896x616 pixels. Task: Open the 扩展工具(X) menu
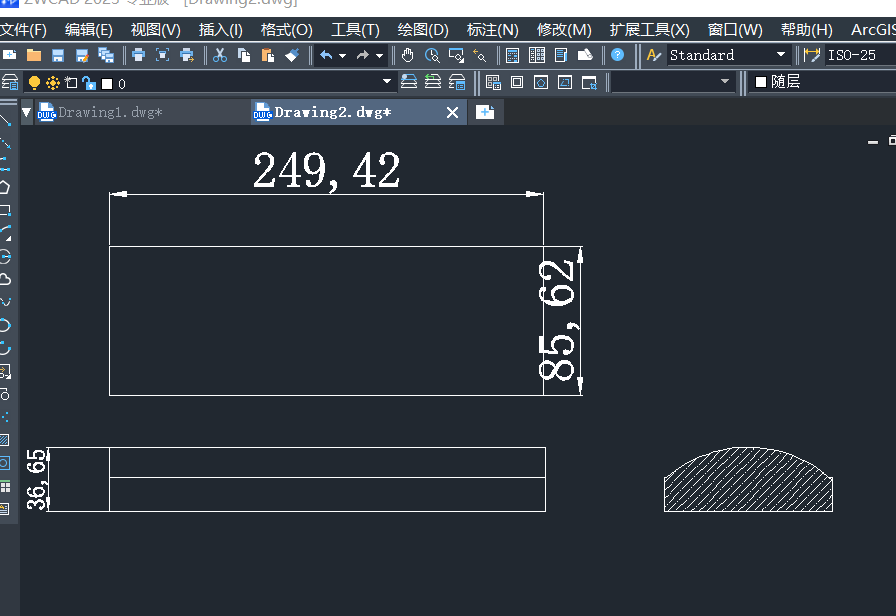tap(650, 30)
